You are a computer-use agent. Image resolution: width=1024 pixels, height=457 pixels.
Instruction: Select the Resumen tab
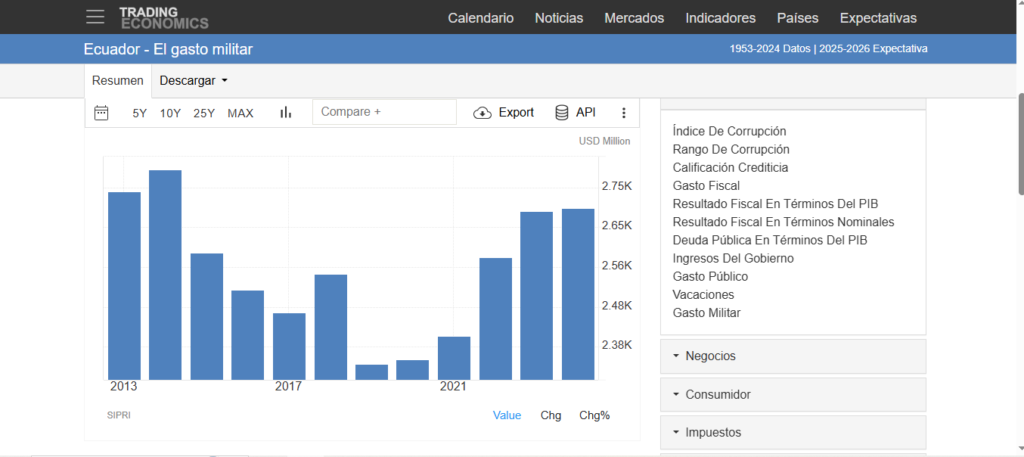click(x=118, y=80)
